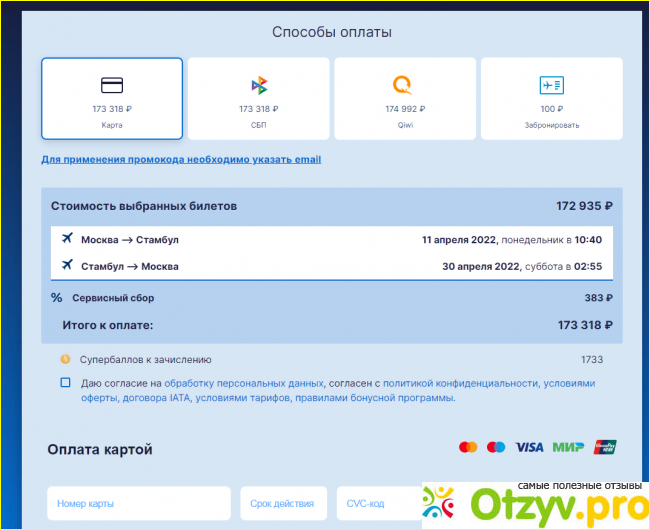Choose the СБП payment option icon

pos(258,85)
